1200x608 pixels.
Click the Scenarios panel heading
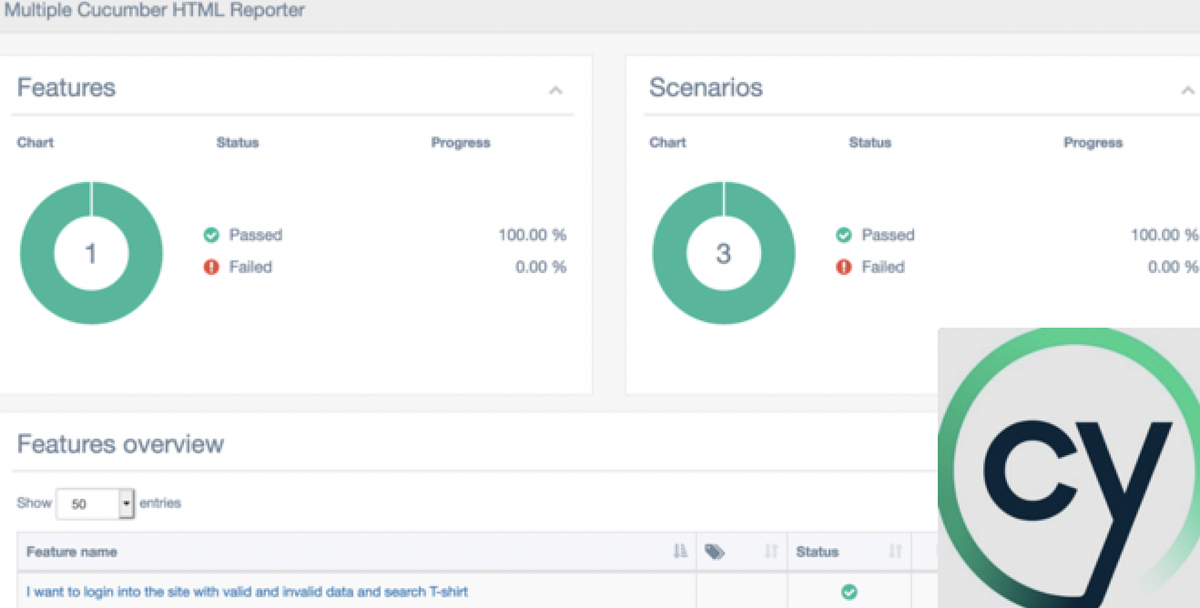pos(706,87)
